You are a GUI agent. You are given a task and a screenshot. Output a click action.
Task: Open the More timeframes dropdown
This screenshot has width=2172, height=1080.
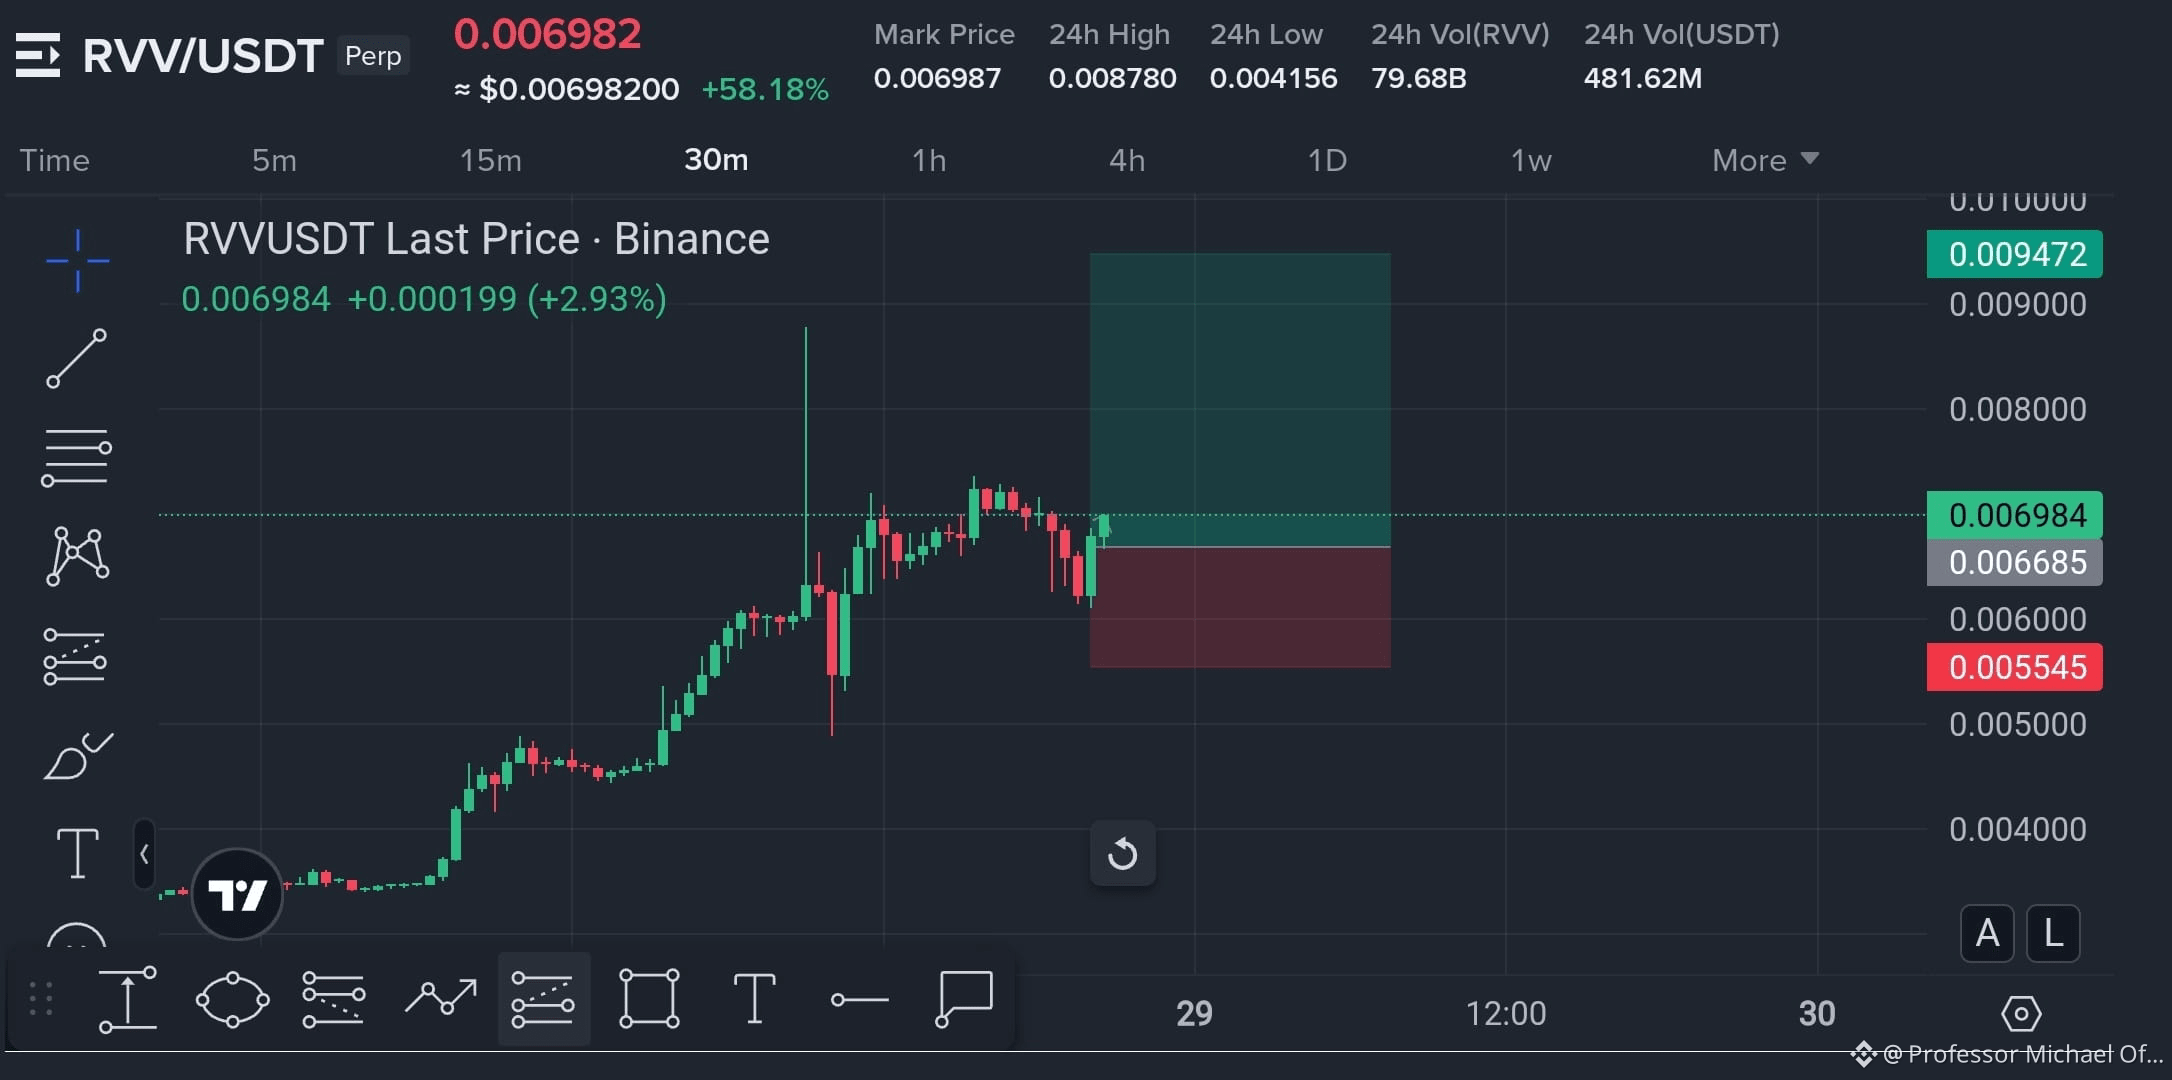click(1765, 160)
